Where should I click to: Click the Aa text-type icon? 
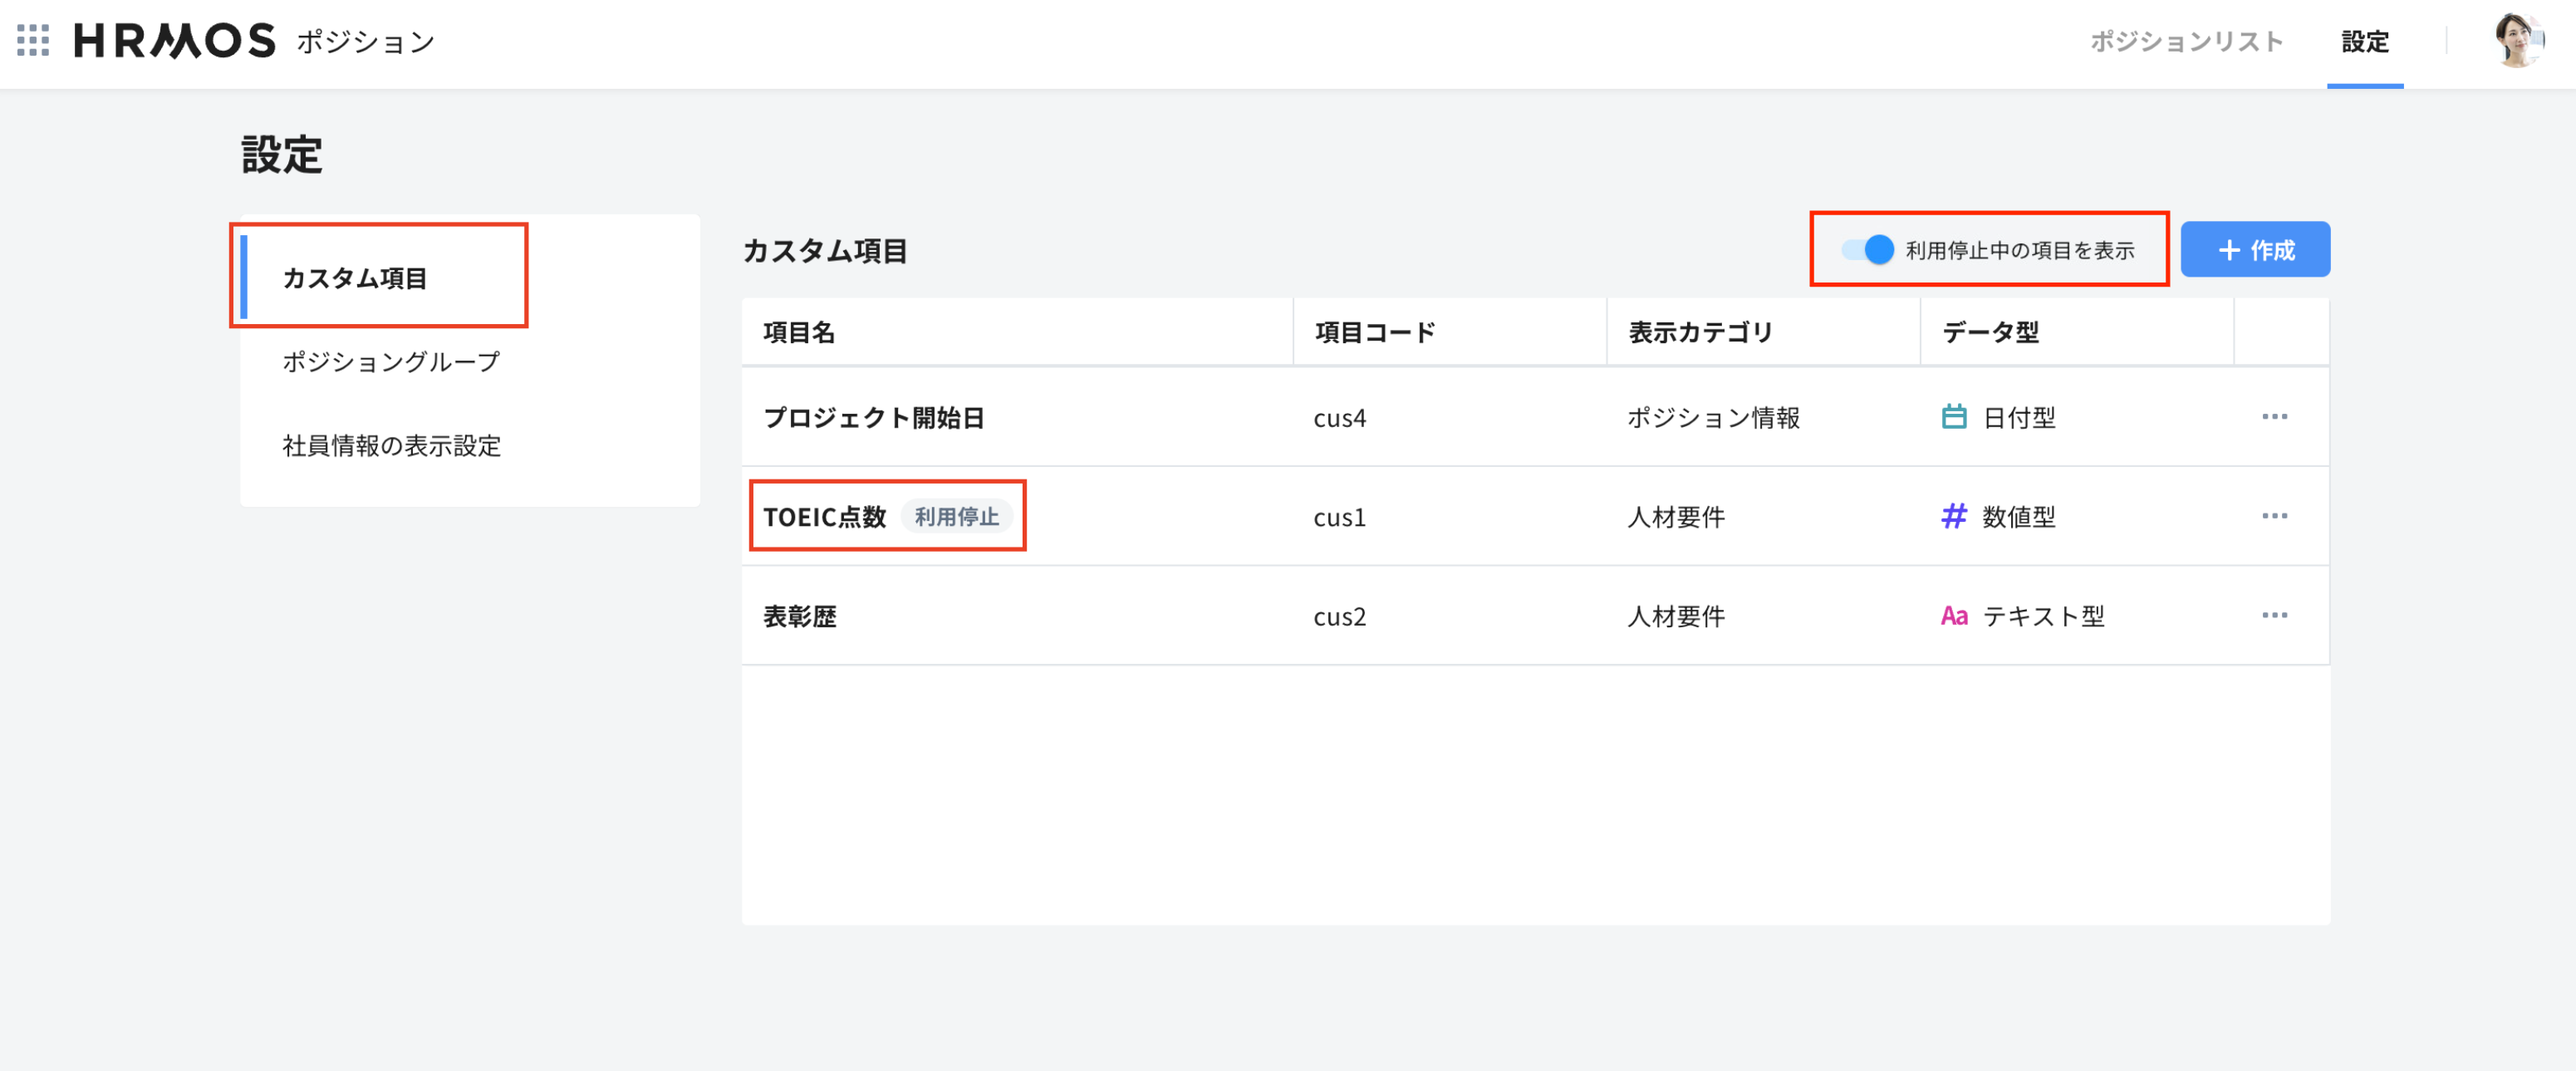[1953, 616]
